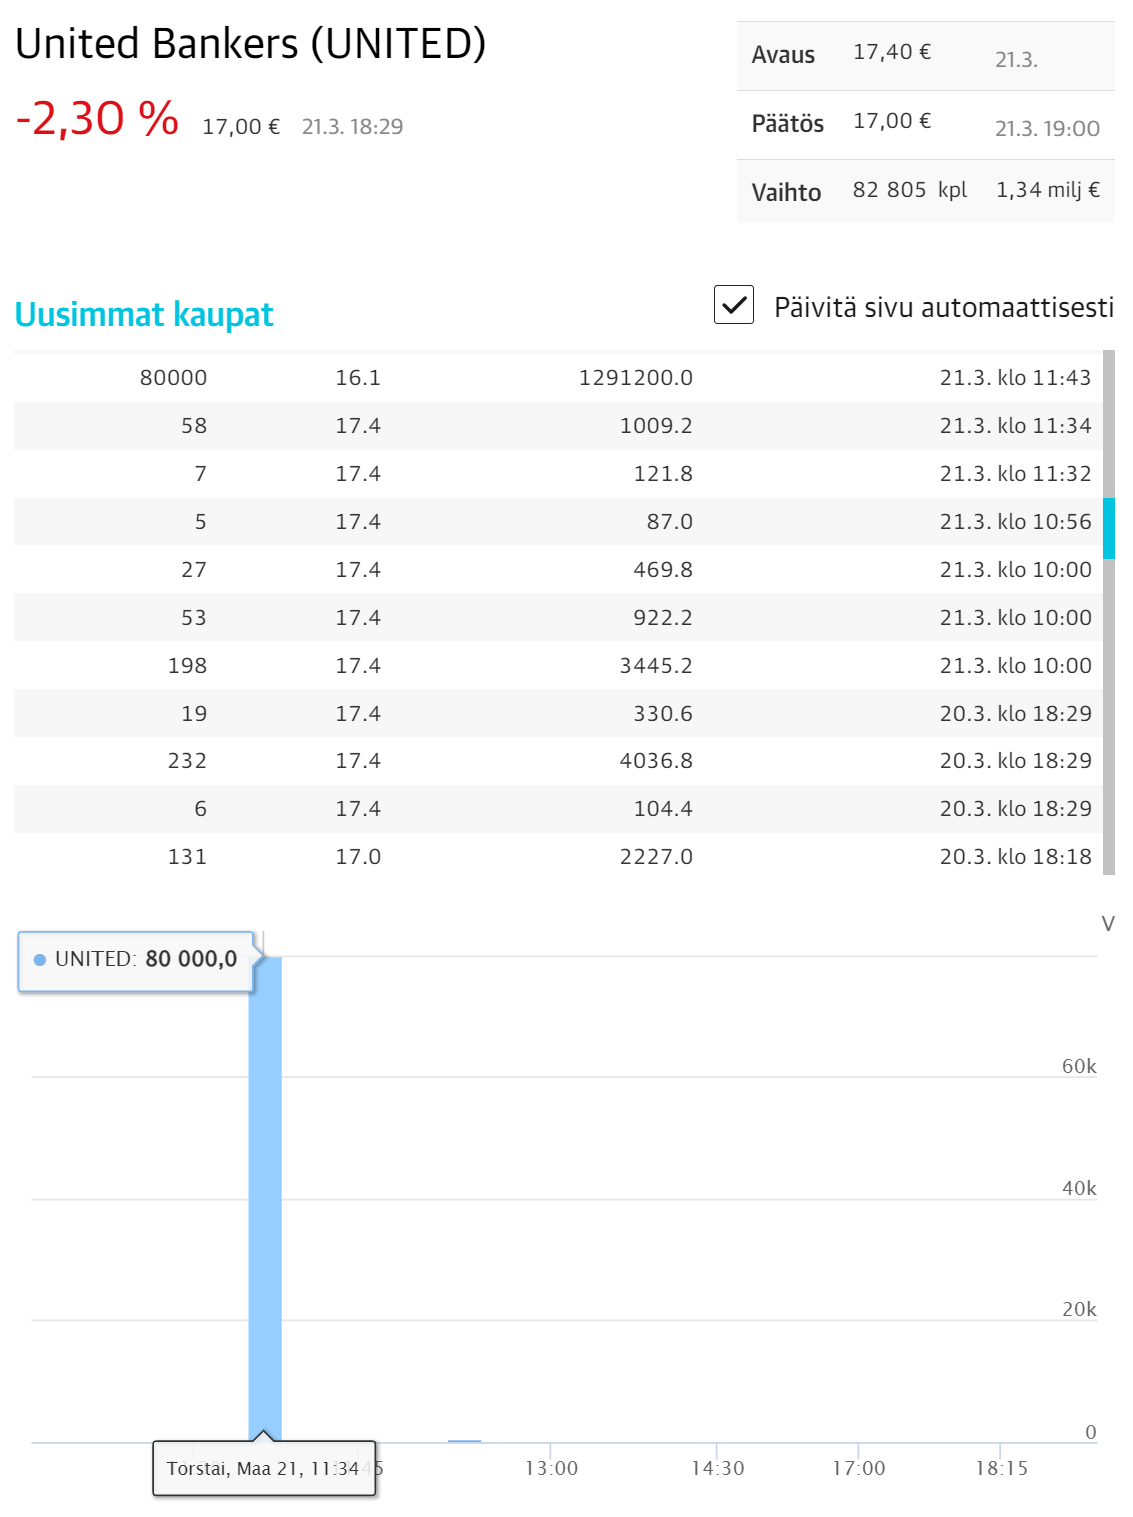Click the Vaihto turnover row

925,191
